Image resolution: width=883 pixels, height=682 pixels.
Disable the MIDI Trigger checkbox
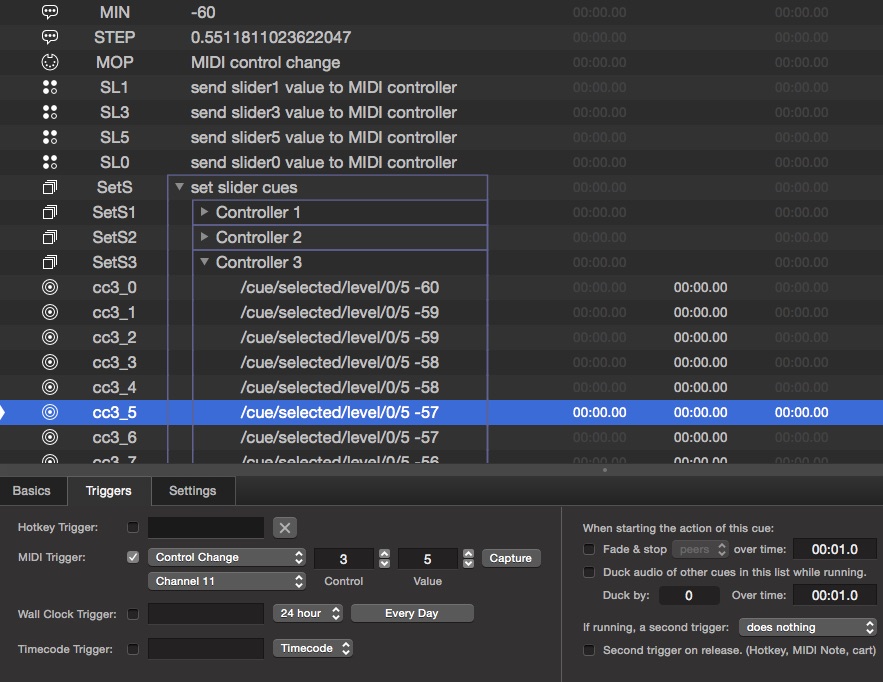click(x=133, y=557)
